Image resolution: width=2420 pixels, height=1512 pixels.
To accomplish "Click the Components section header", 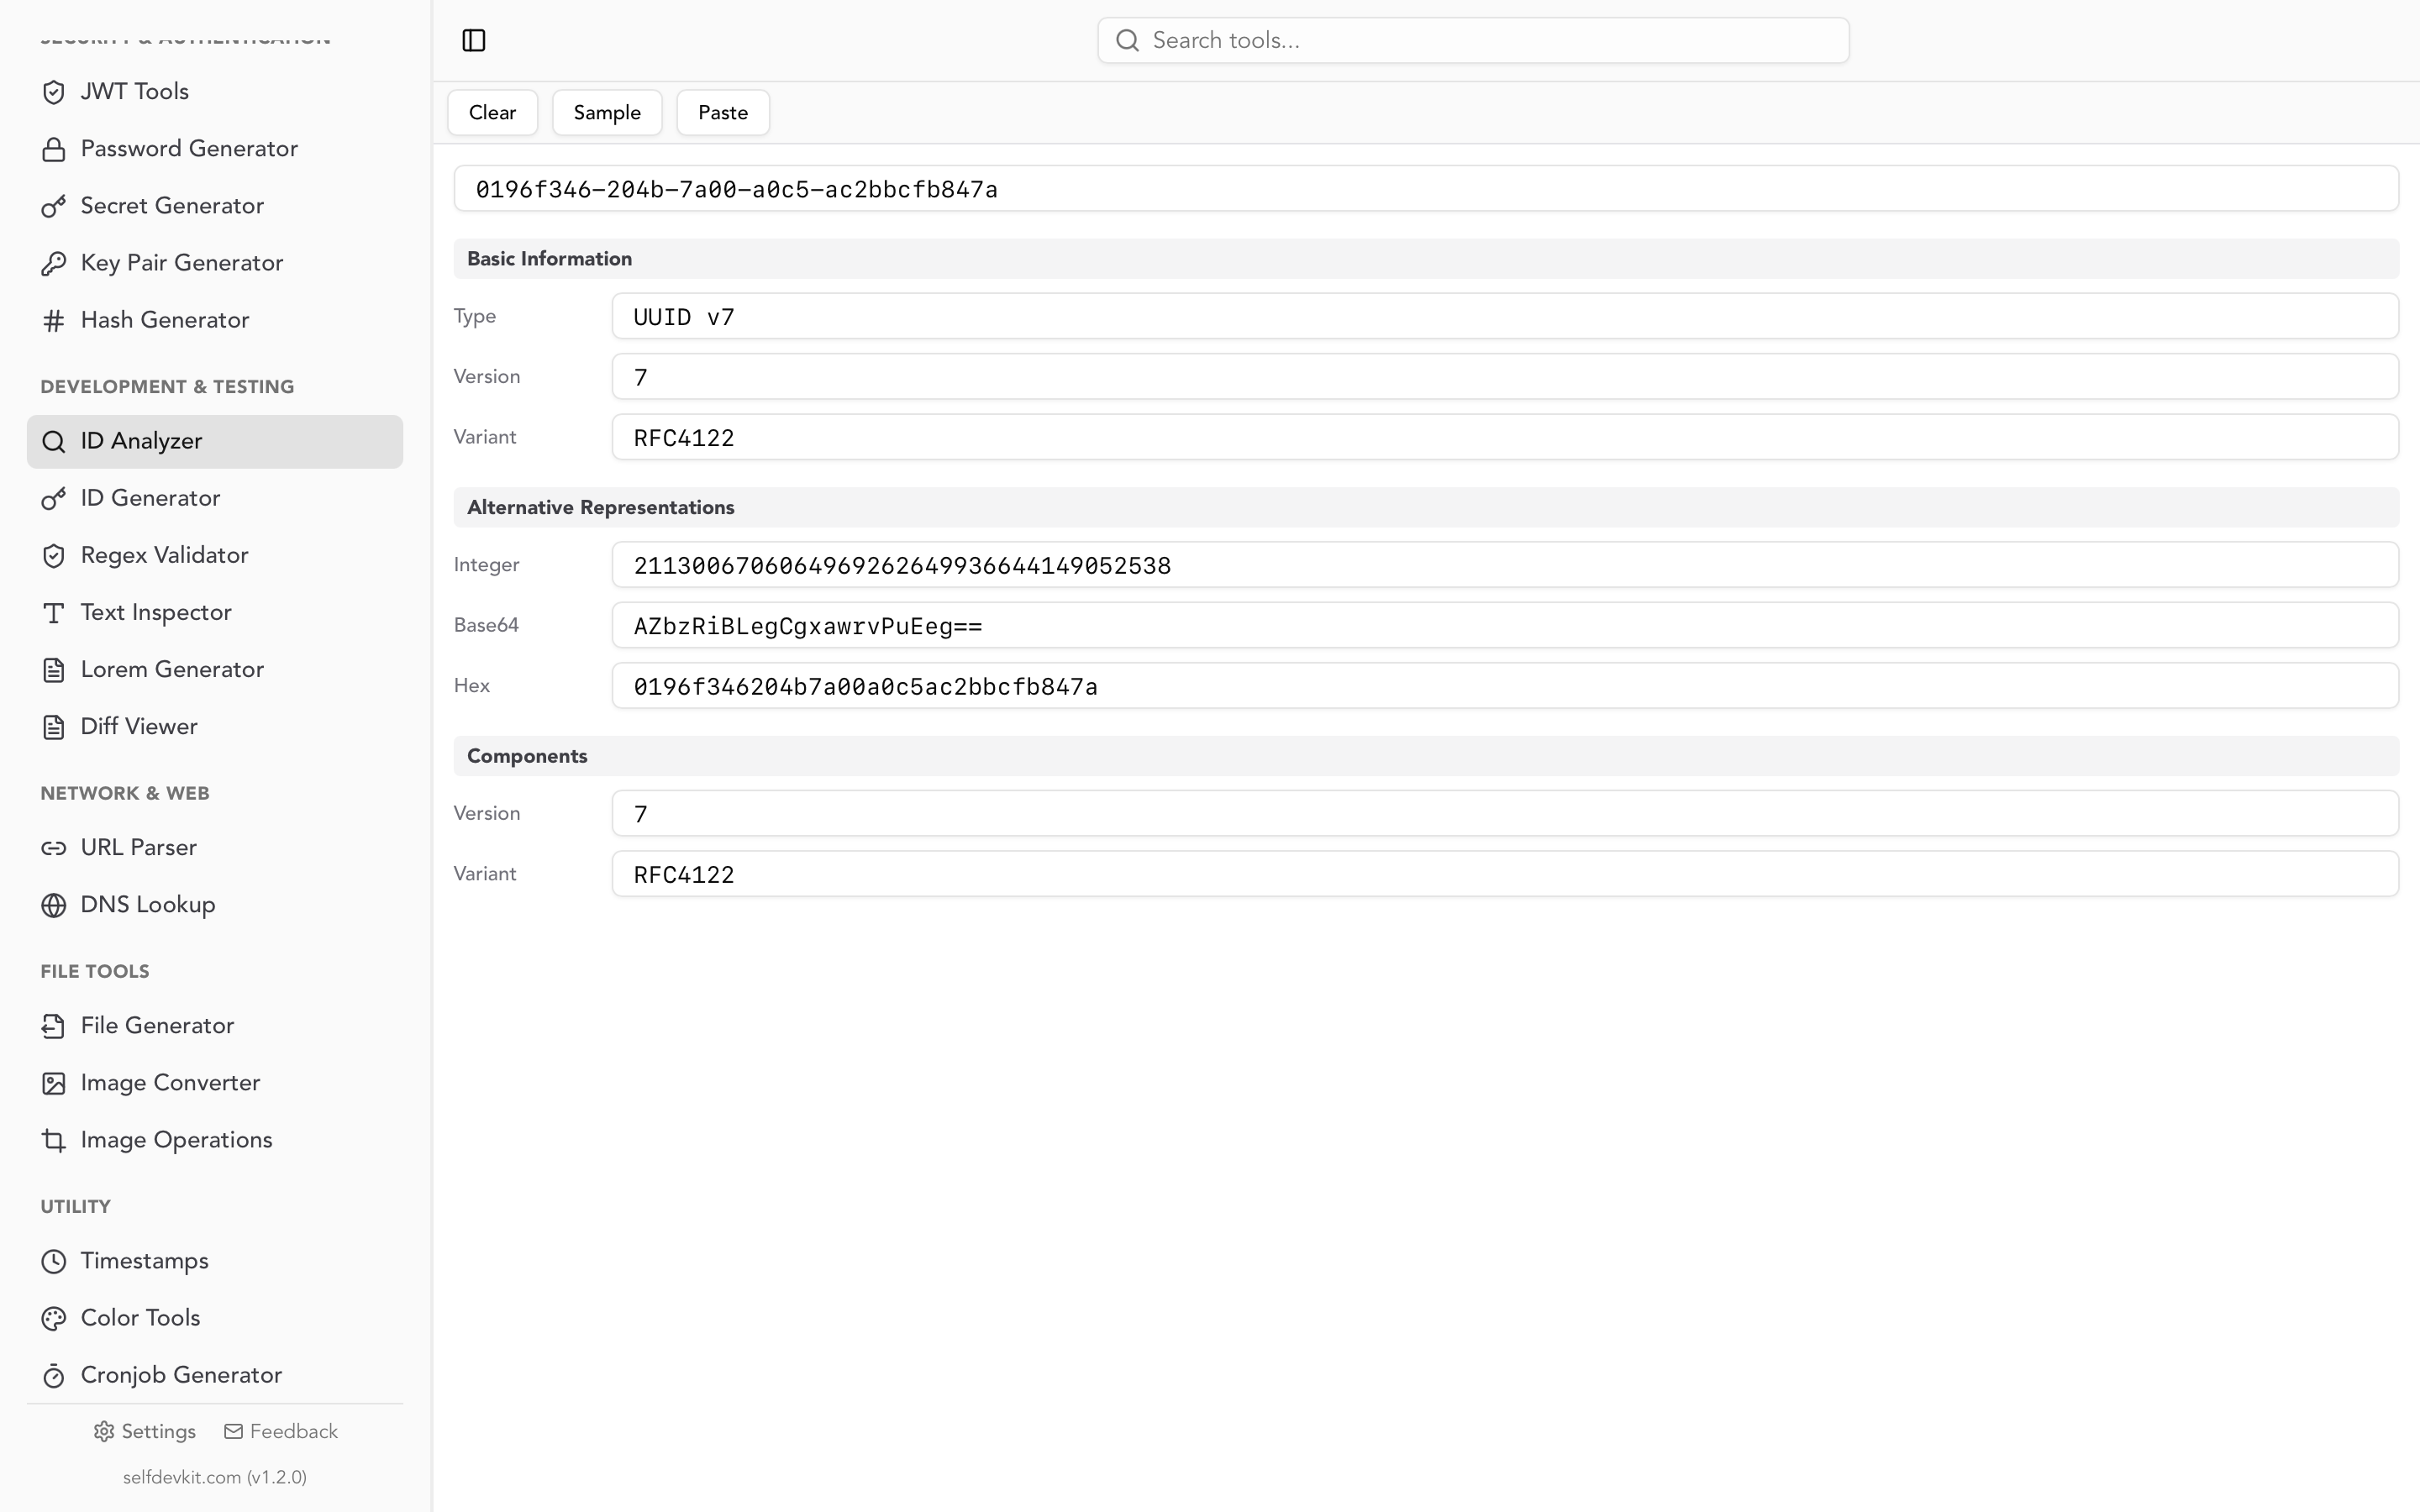I will [1426, 756].
